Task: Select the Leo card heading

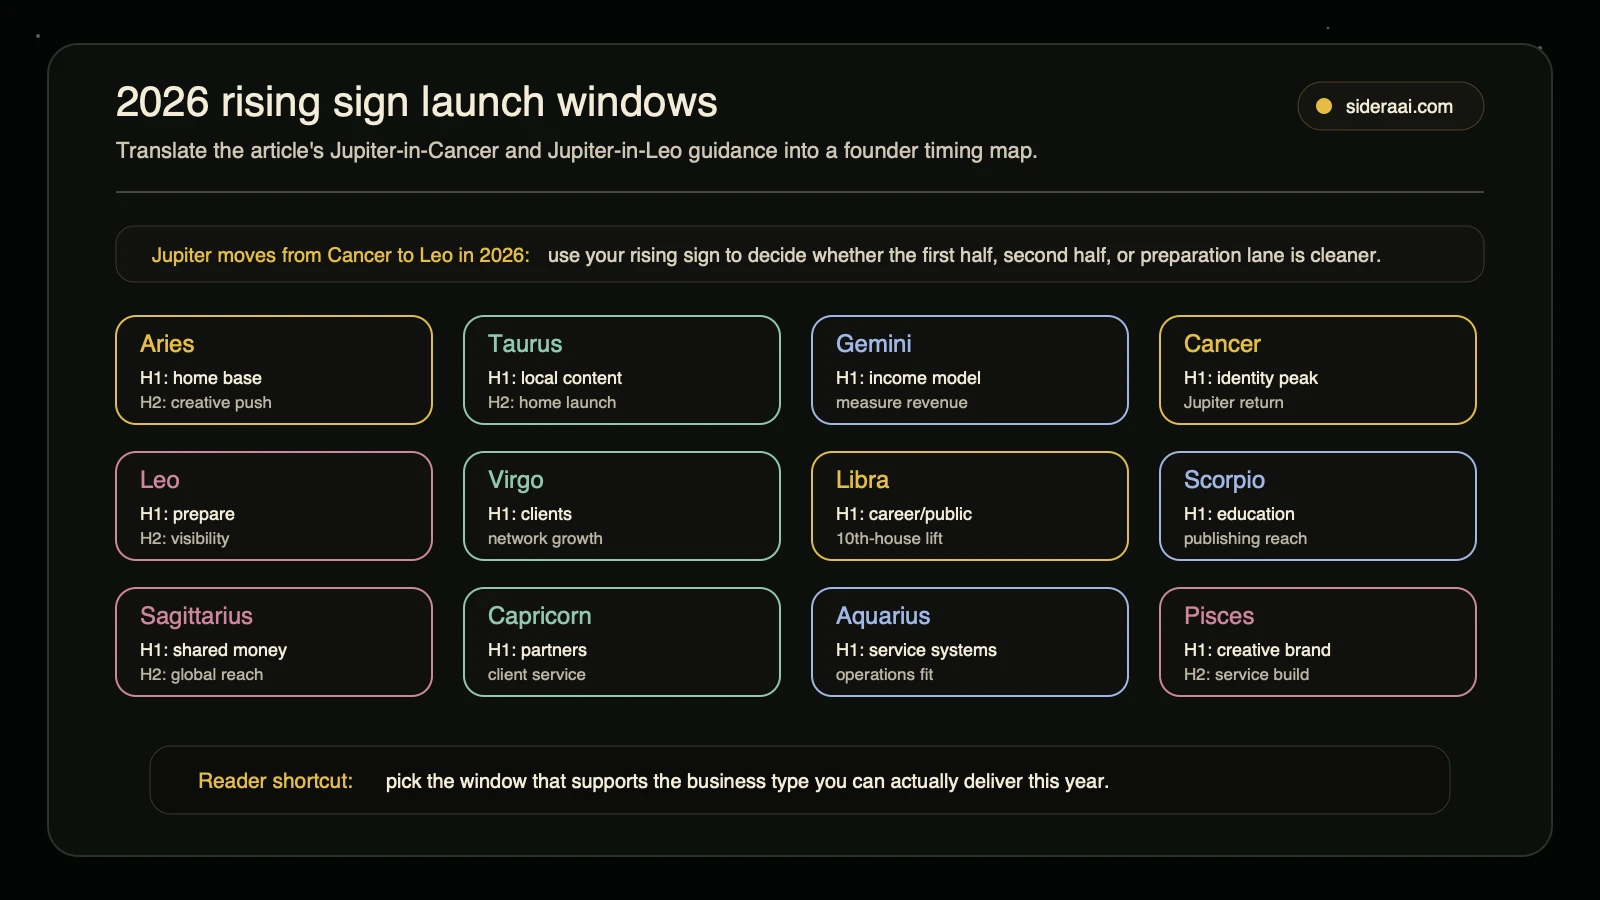Action: click(160, 480)
